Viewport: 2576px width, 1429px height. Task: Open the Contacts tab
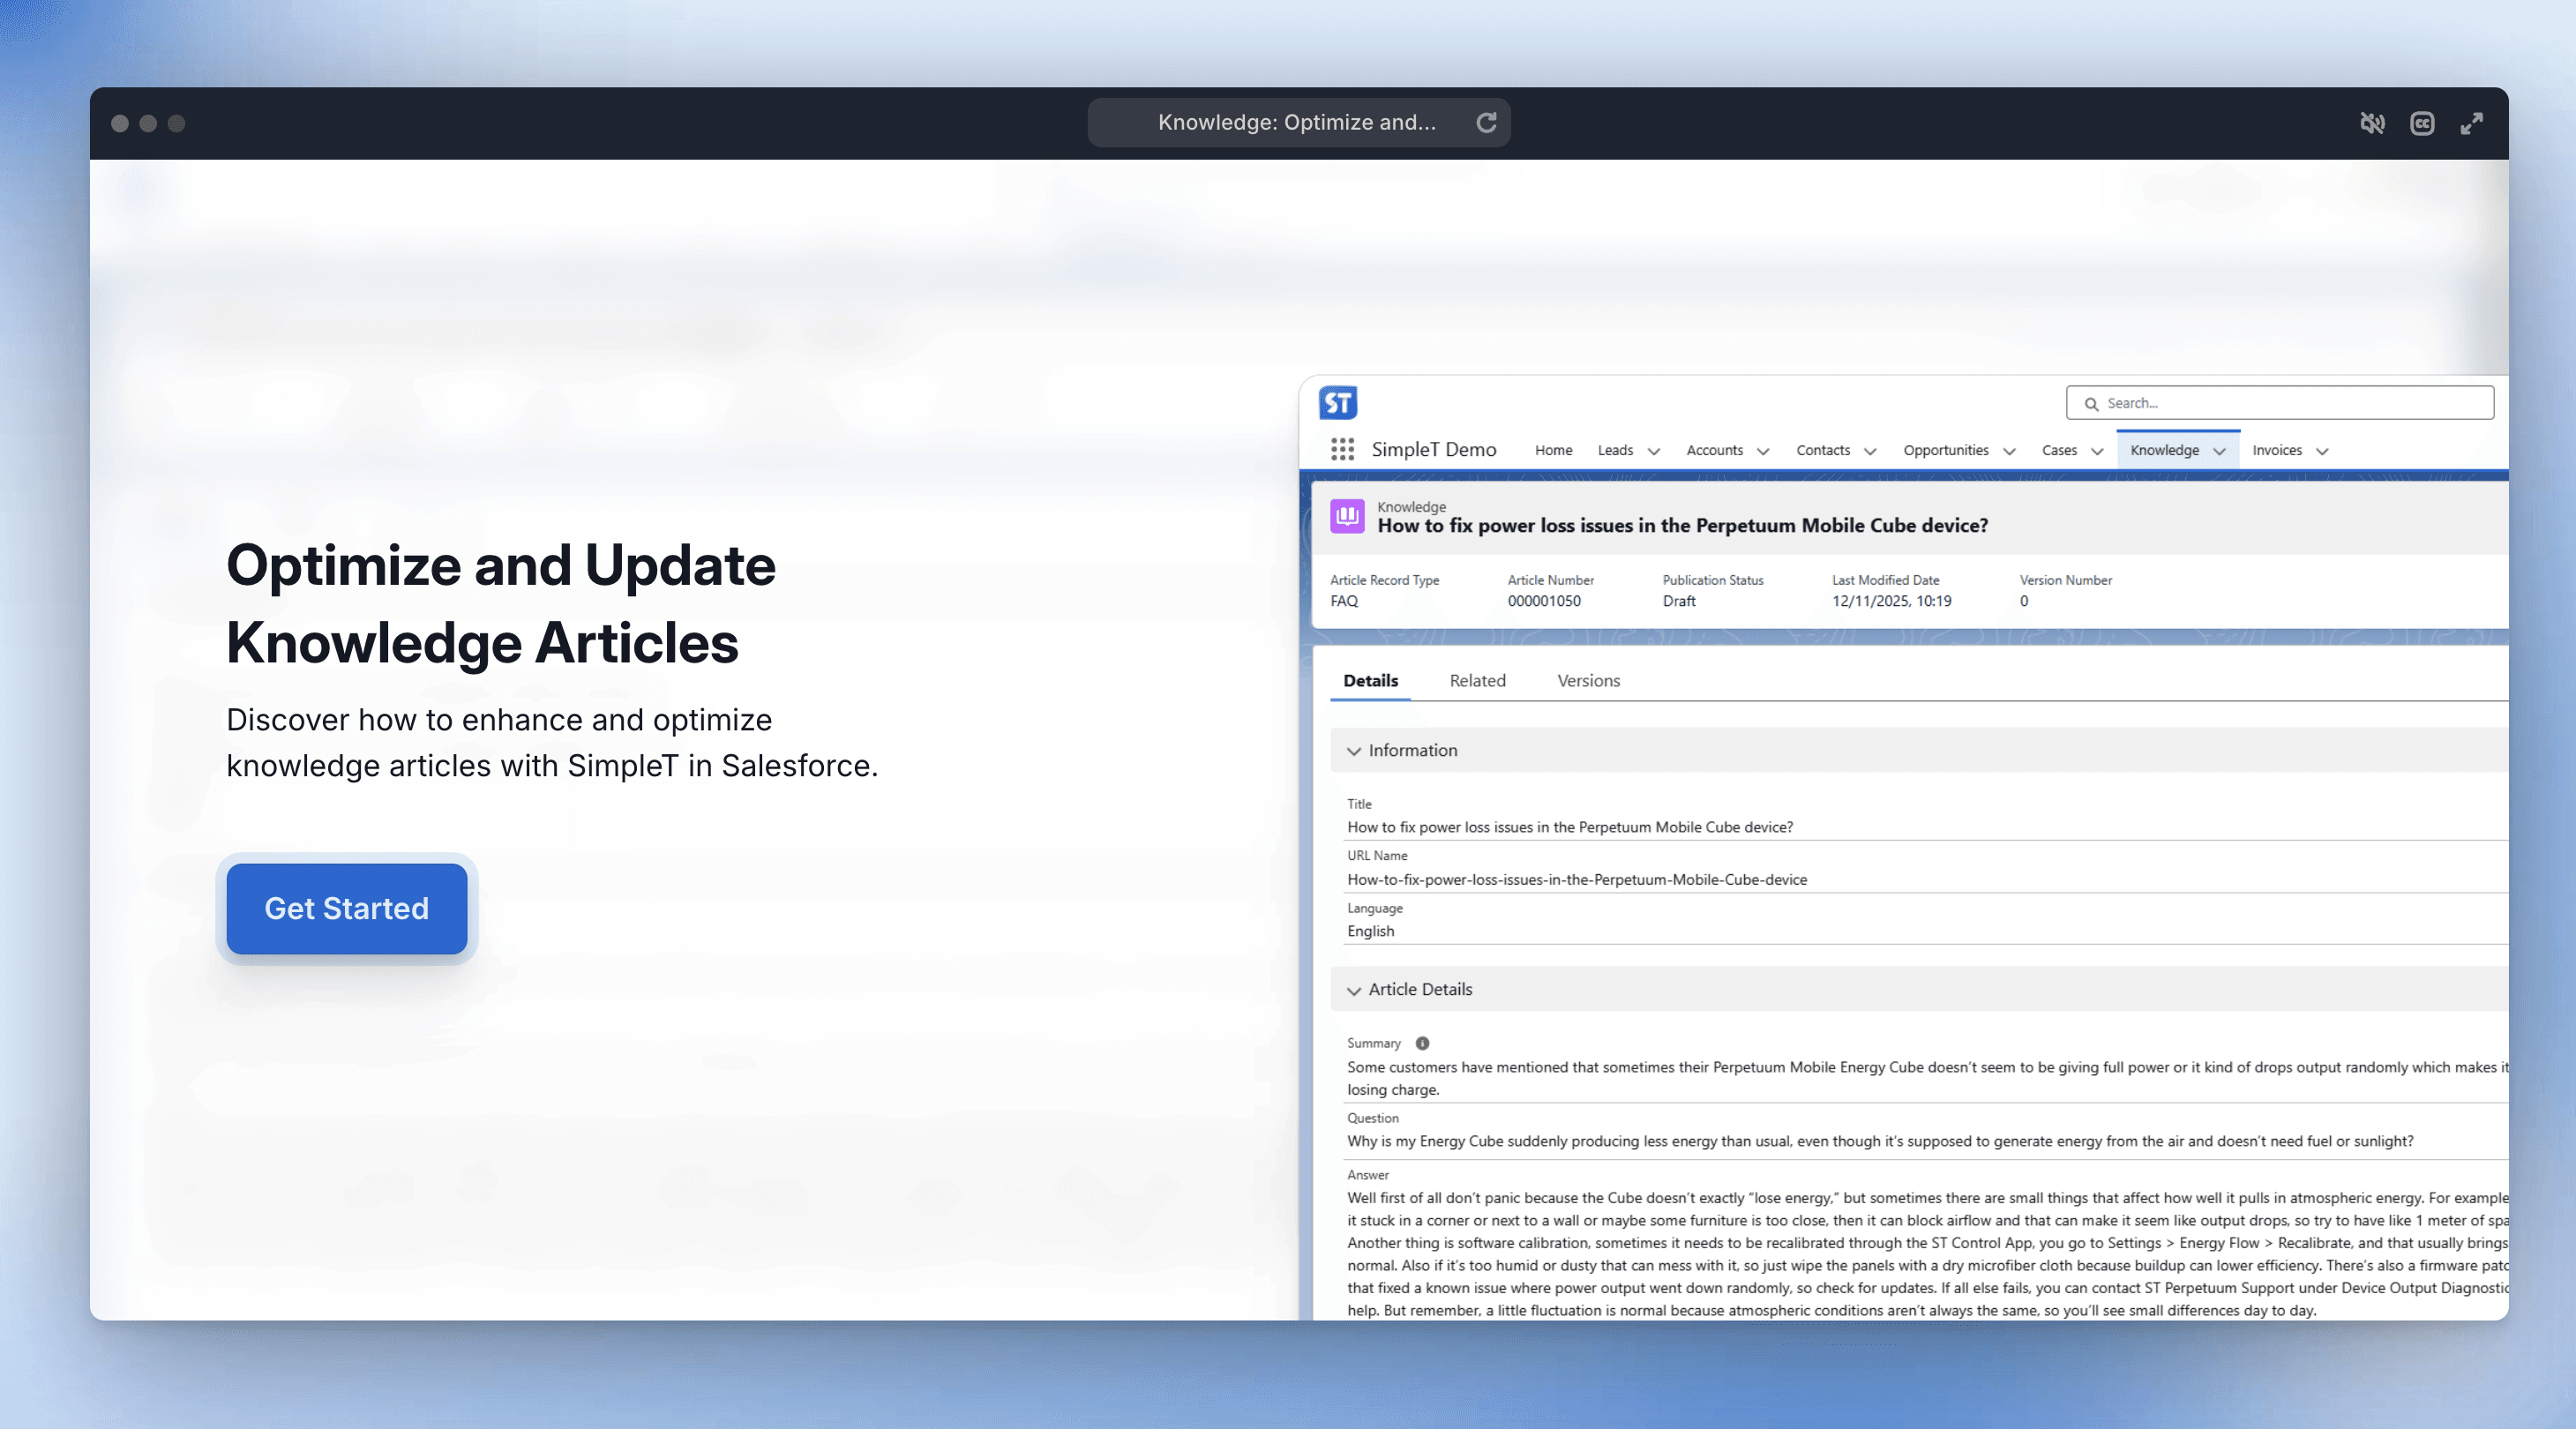pos(1823,450)
